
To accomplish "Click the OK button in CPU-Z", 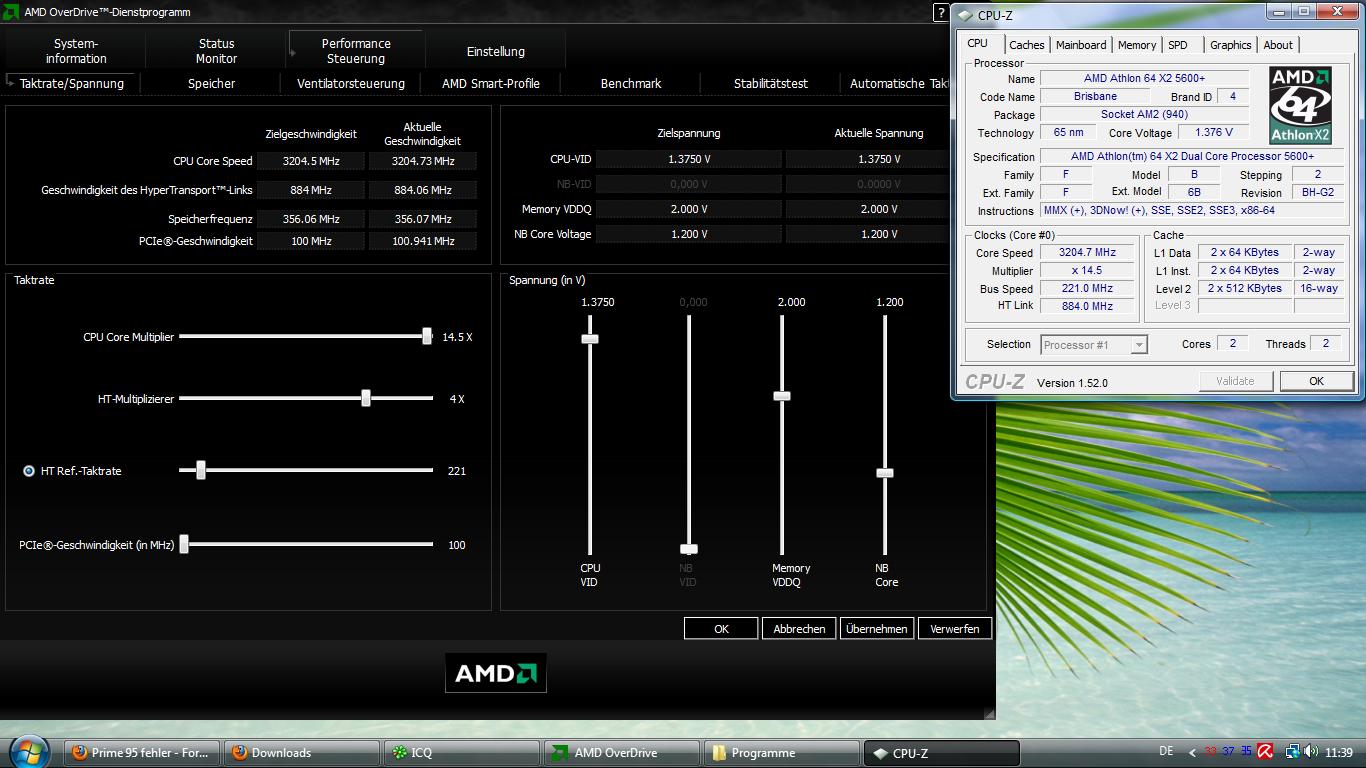I will coord(1316,381).
